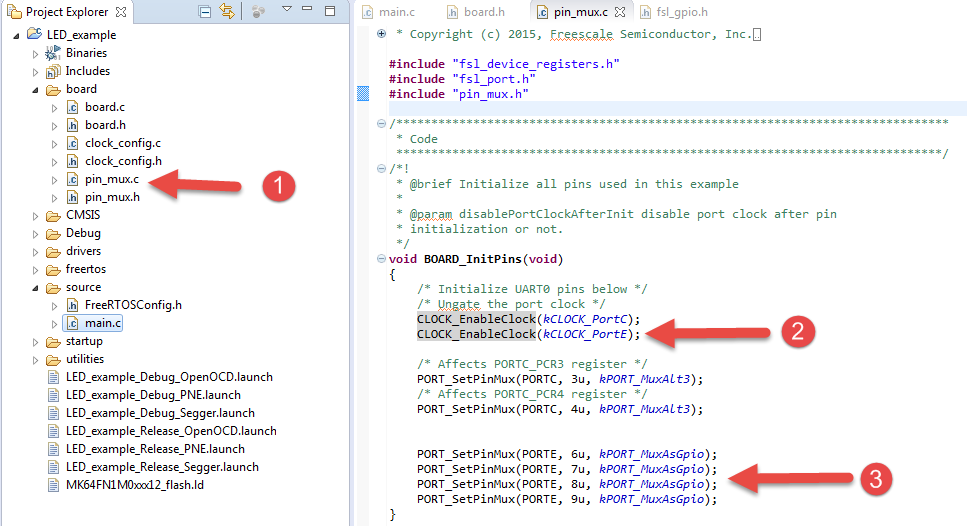Image resolution: width=967 pixels, height=526 pixels.
Task: Expand the freertos folder
Action: click(35, 270)
